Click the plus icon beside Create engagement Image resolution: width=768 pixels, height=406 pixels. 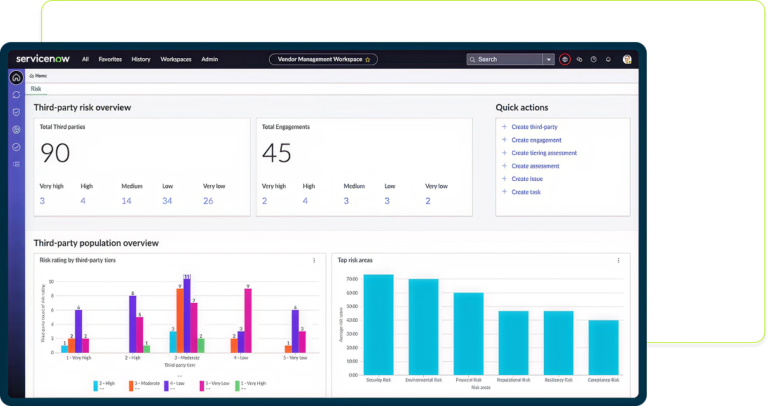click(504, 140)
